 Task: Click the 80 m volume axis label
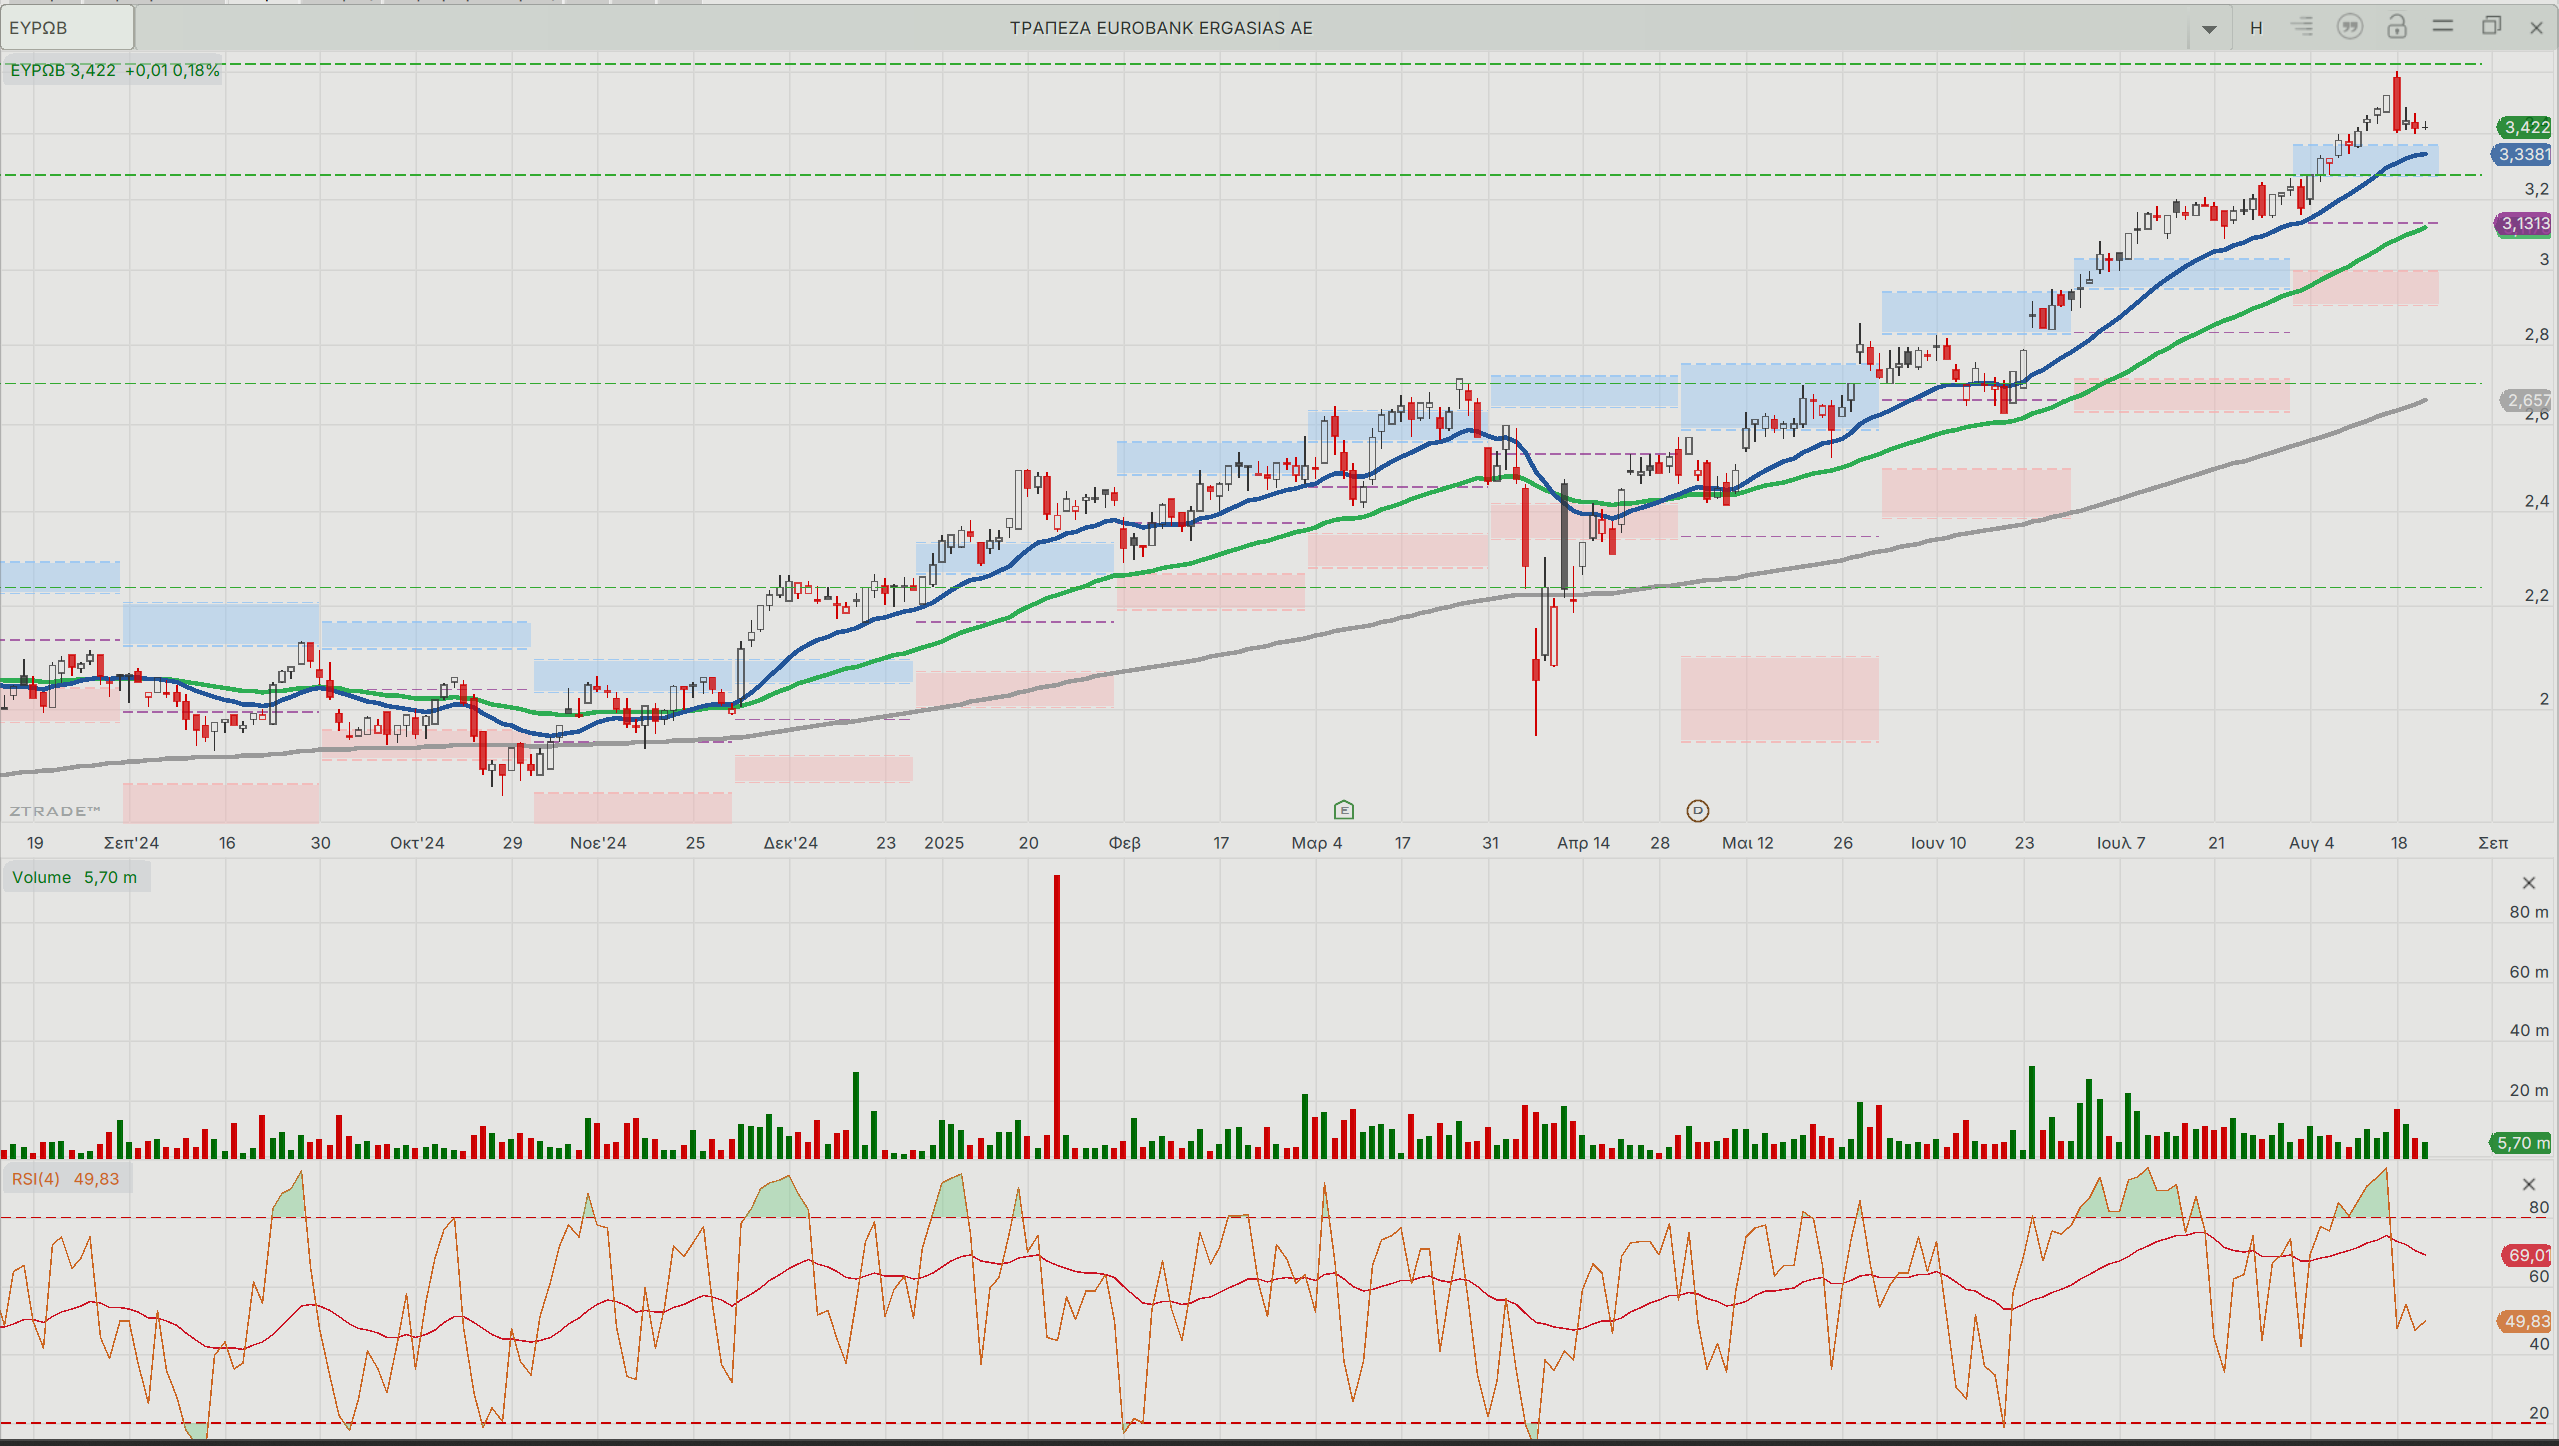coord(2529,912)
